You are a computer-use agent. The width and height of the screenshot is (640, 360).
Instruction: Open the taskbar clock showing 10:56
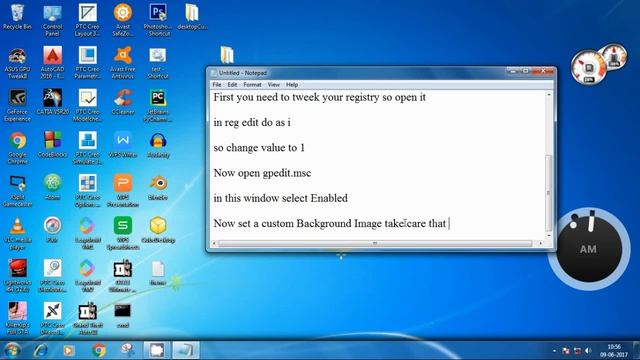[614, 351]
